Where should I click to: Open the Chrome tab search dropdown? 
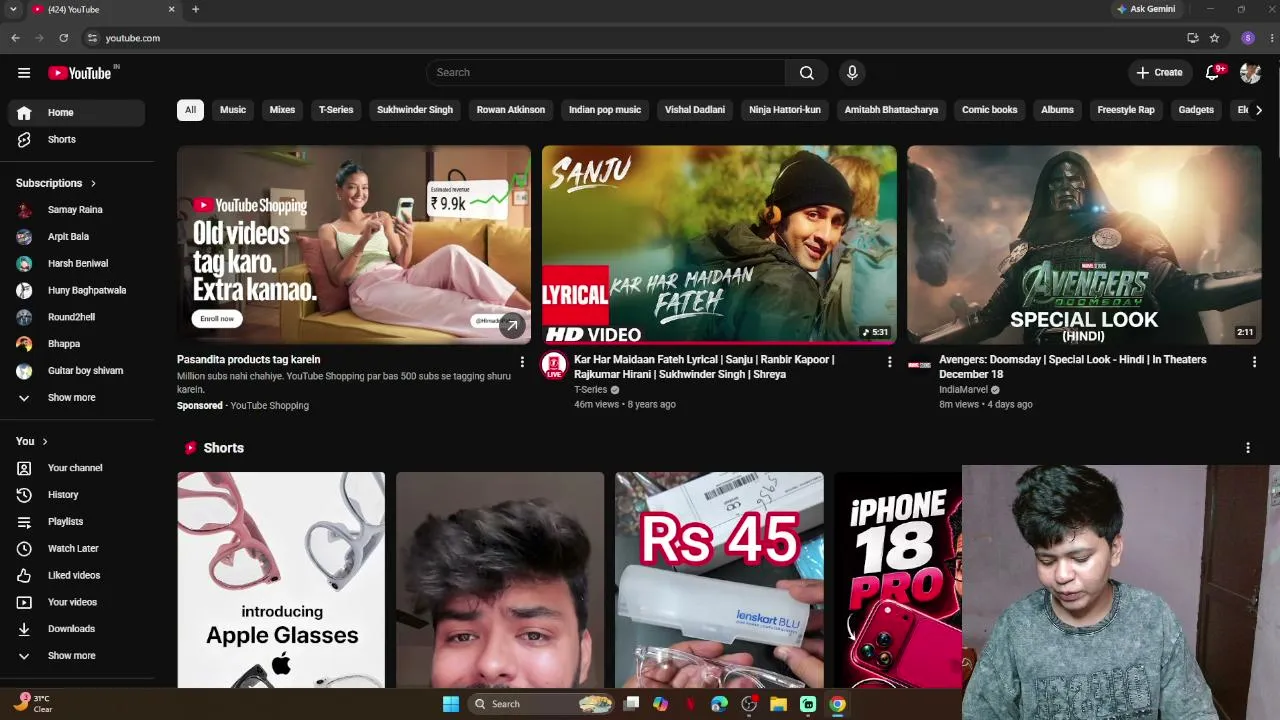(x=13, y=9)
